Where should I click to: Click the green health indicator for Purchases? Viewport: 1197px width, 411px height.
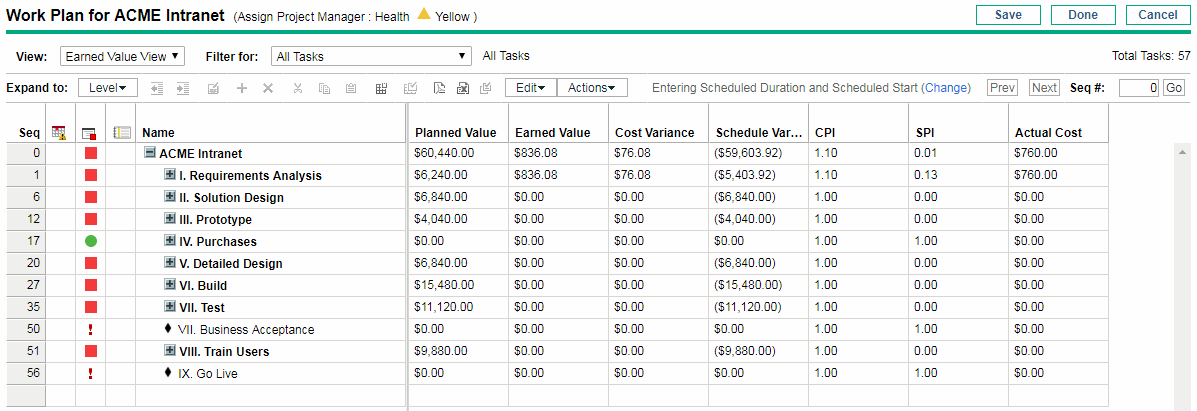pos(91,241)
